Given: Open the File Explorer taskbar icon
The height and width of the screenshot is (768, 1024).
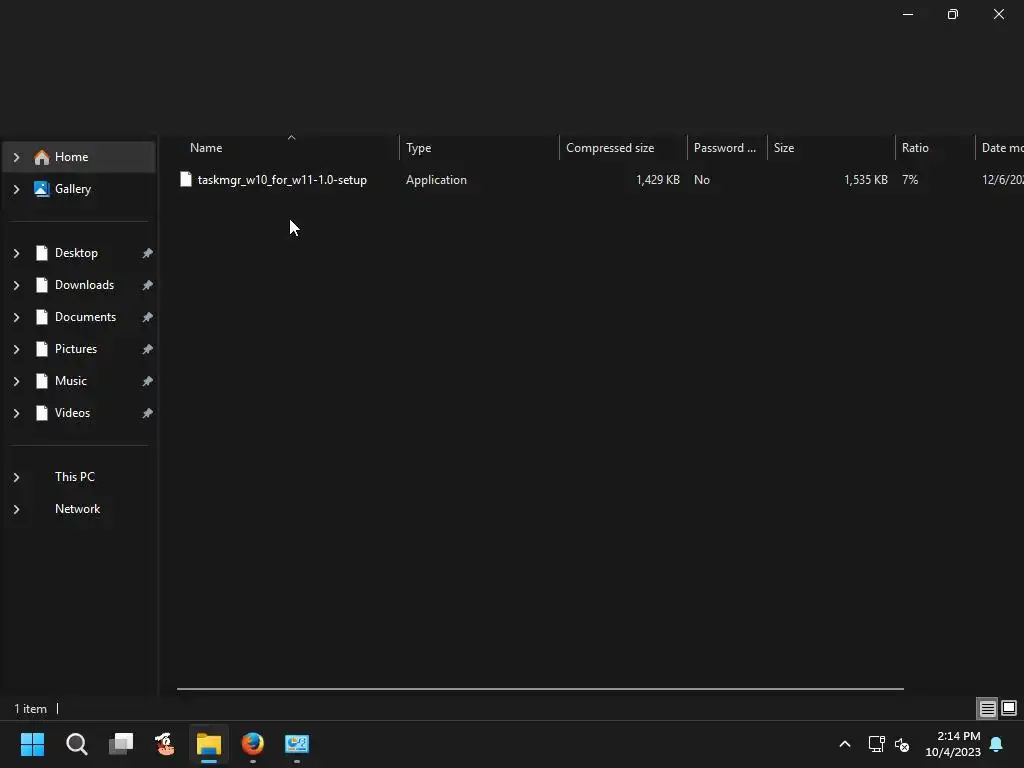Looking at the screenshot, I should (209, 744).
